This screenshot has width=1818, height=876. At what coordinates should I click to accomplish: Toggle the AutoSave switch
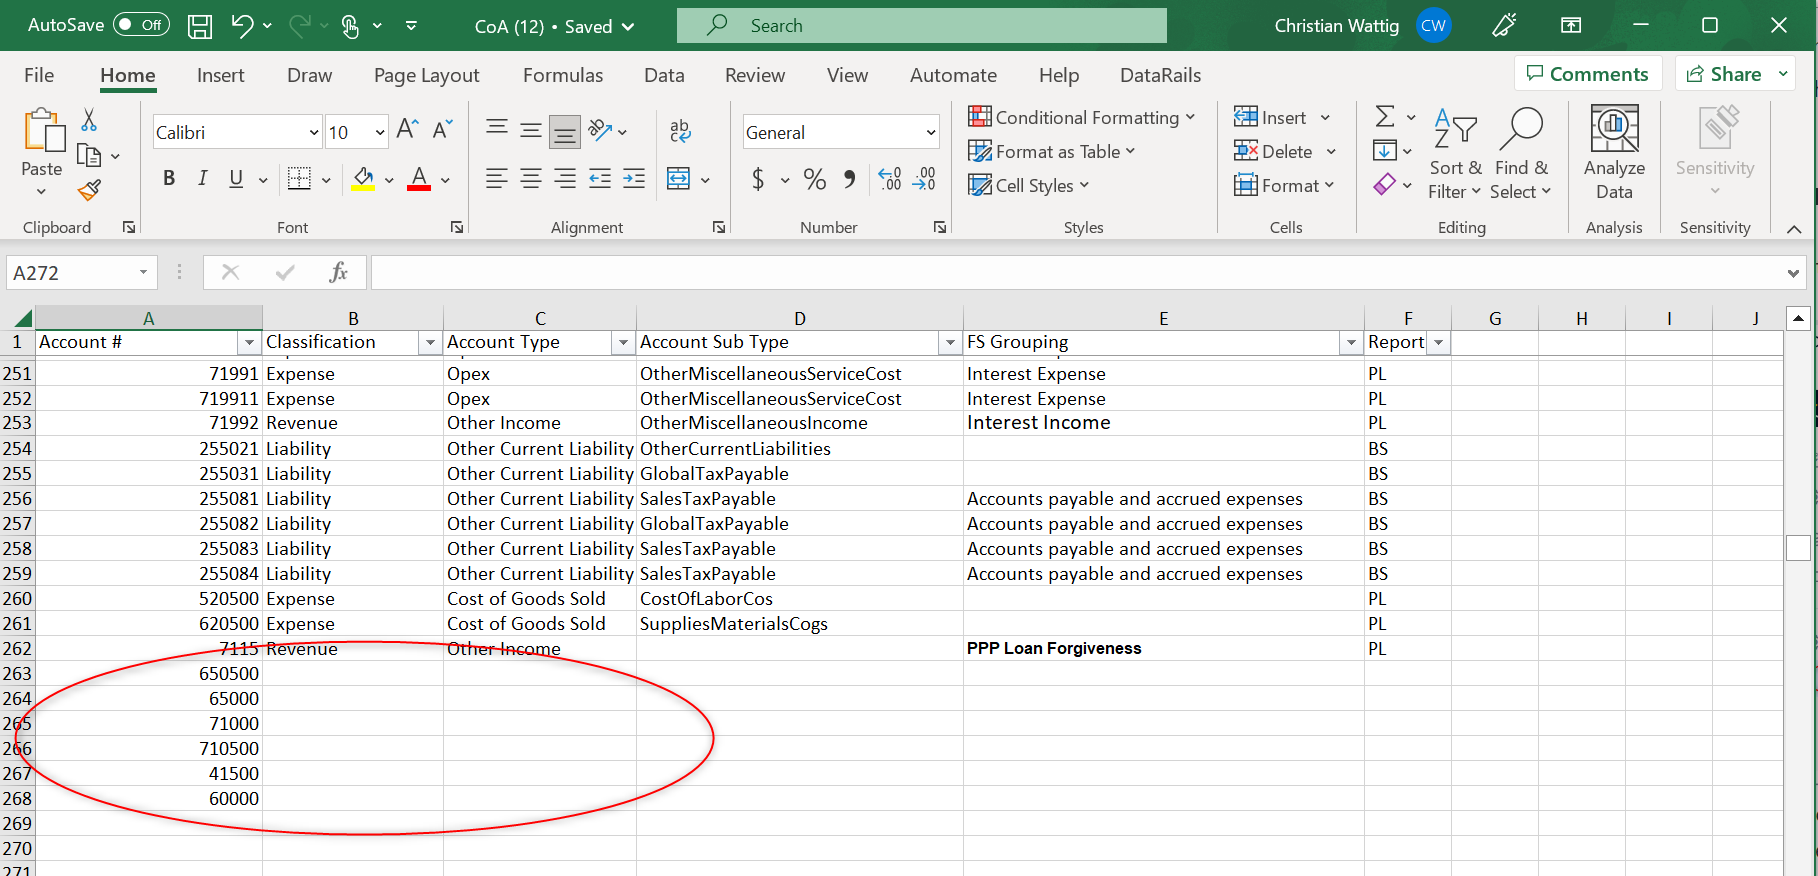[141, 25]
